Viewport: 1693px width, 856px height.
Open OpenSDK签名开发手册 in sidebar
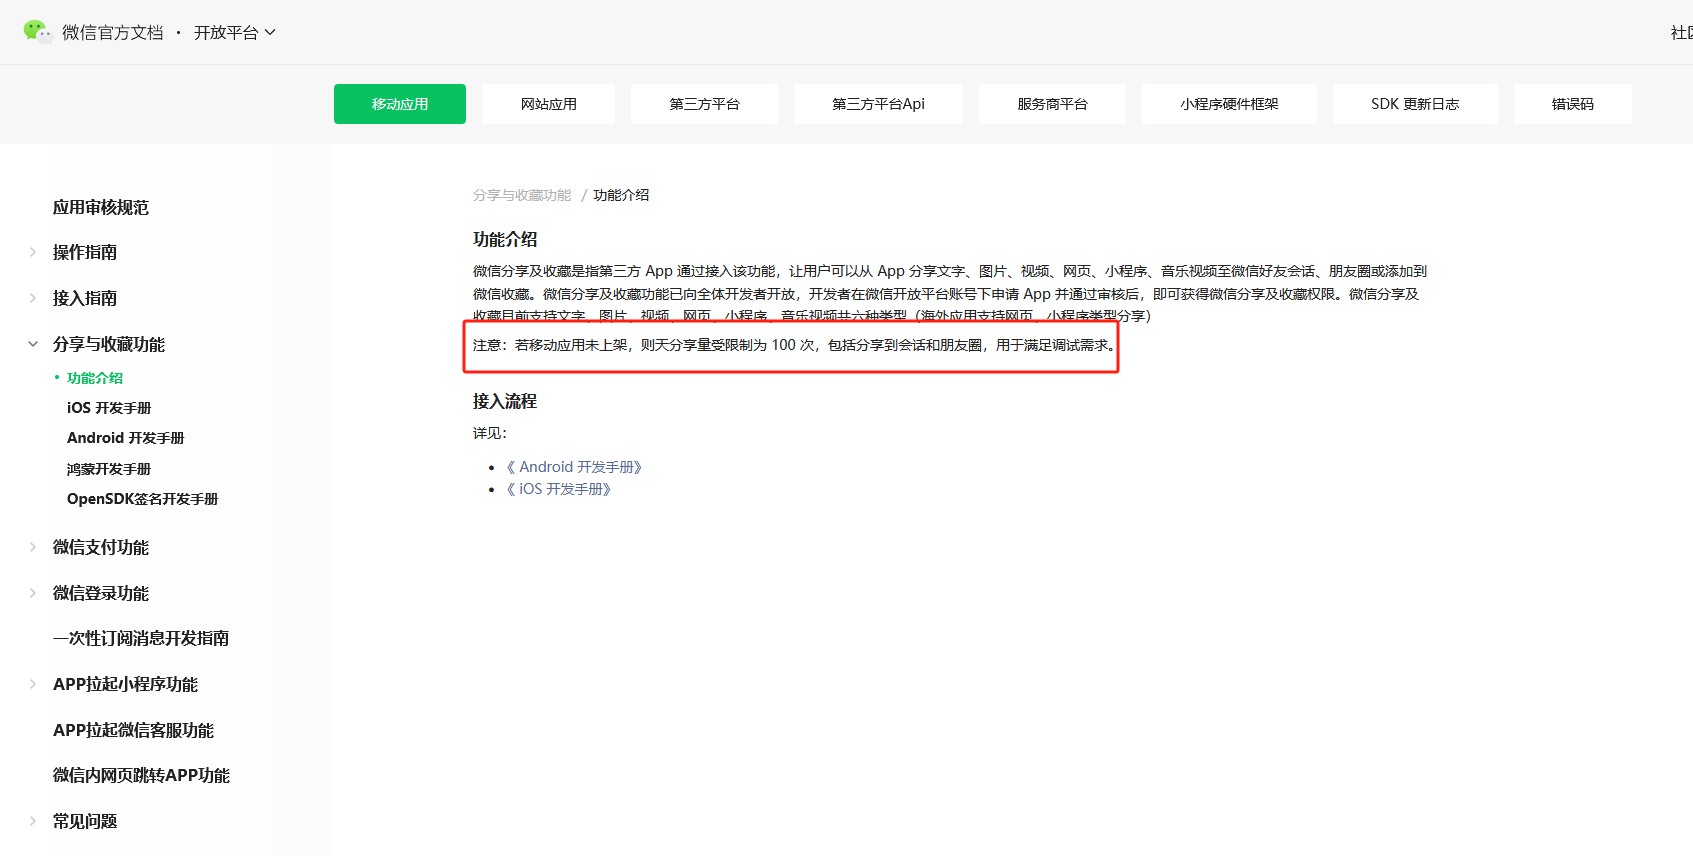coord(142,499)
